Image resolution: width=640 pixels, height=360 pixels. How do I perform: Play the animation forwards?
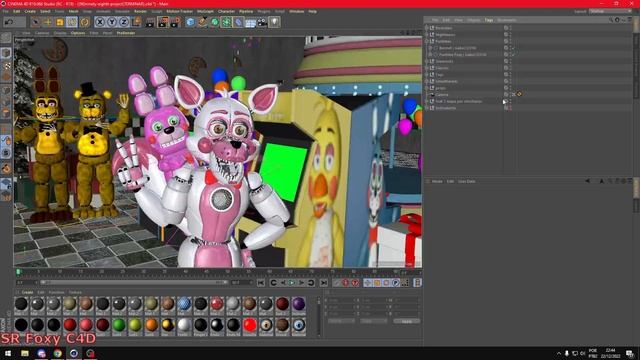tap(292, 282)
